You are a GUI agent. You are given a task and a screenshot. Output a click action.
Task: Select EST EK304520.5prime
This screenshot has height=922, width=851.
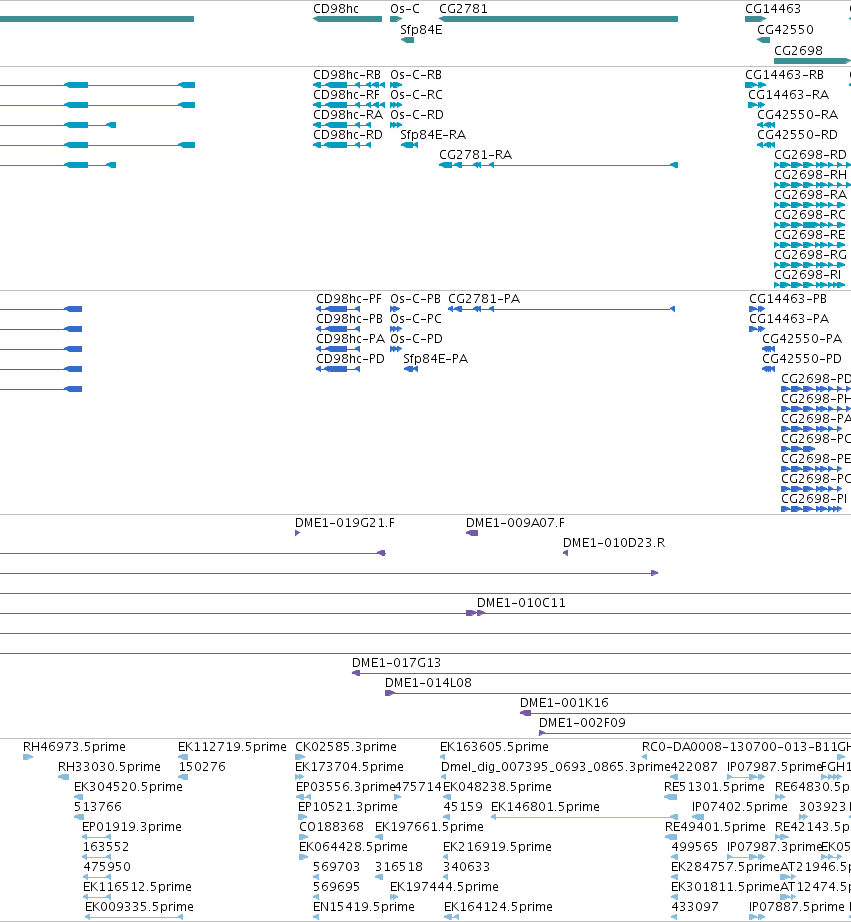(78, 797)
